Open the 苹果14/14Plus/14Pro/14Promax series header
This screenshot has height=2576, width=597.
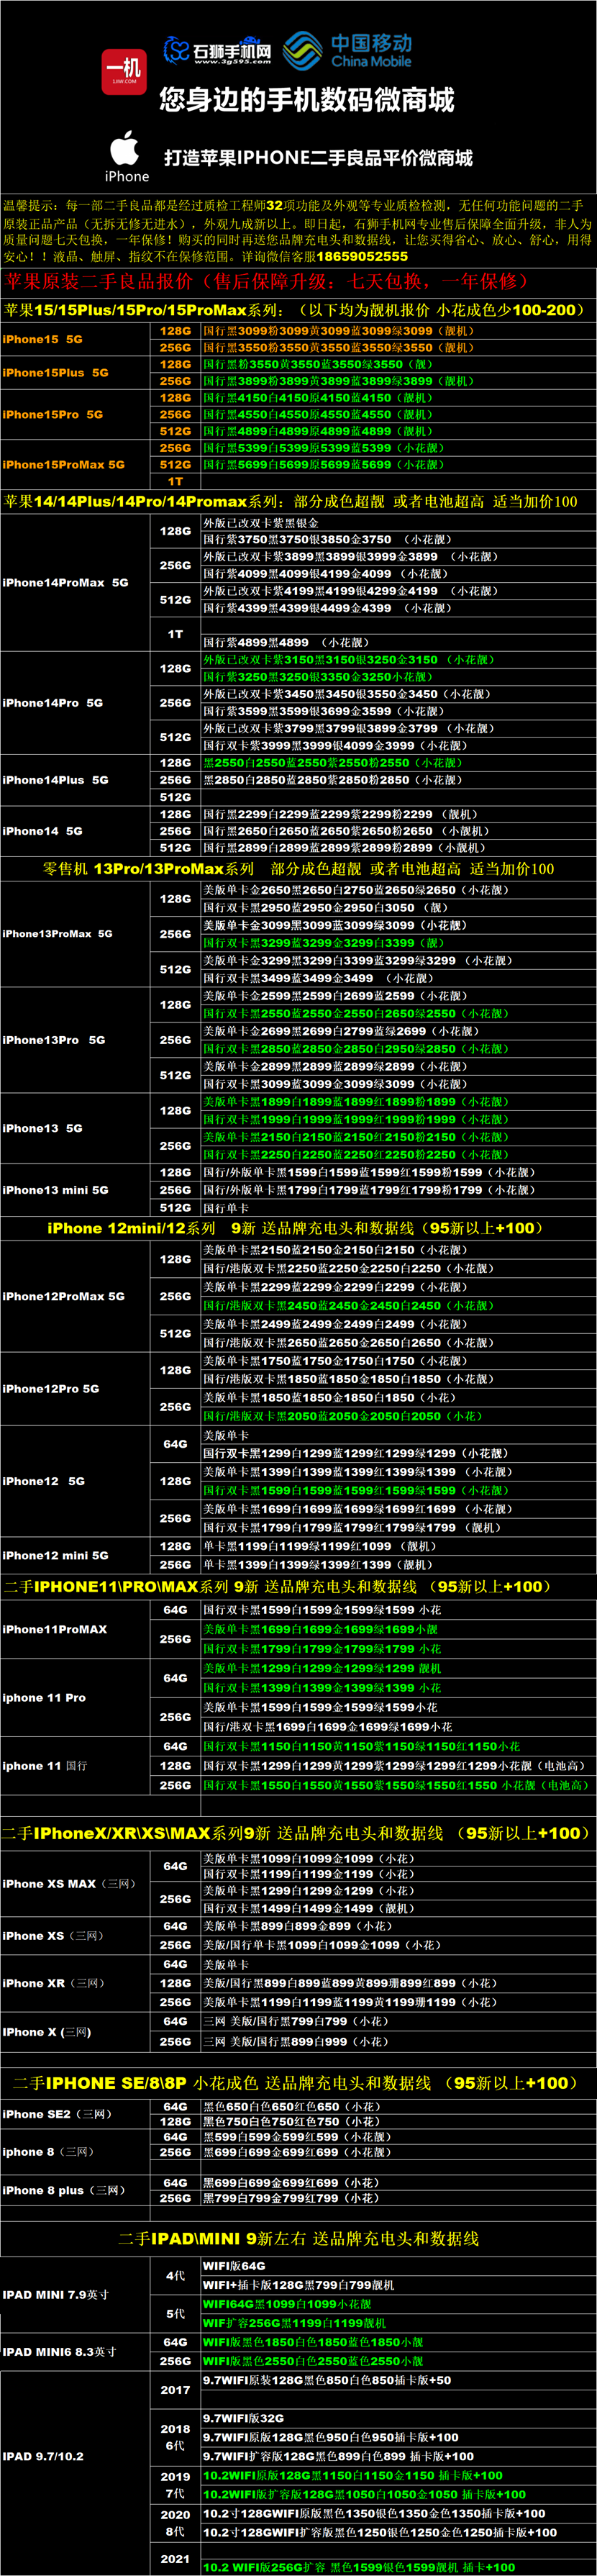[290, 501]
